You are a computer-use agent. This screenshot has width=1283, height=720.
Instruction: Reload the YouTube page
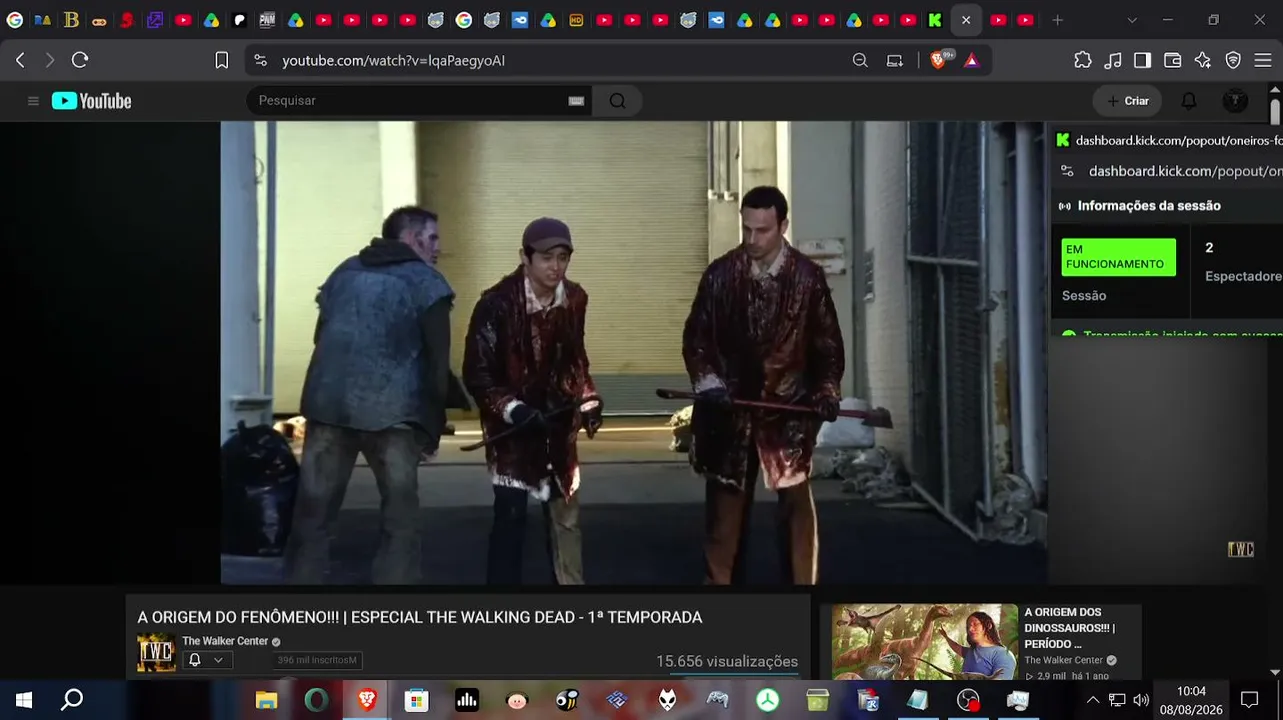coord(80,60)
